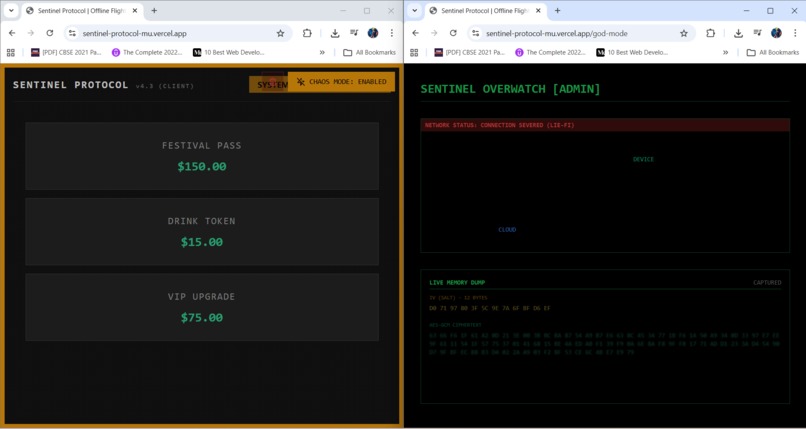
Task: Open the 10 Best Web Develo bookmark in right window
Action: pyautogui.click(x=632, y=52)
